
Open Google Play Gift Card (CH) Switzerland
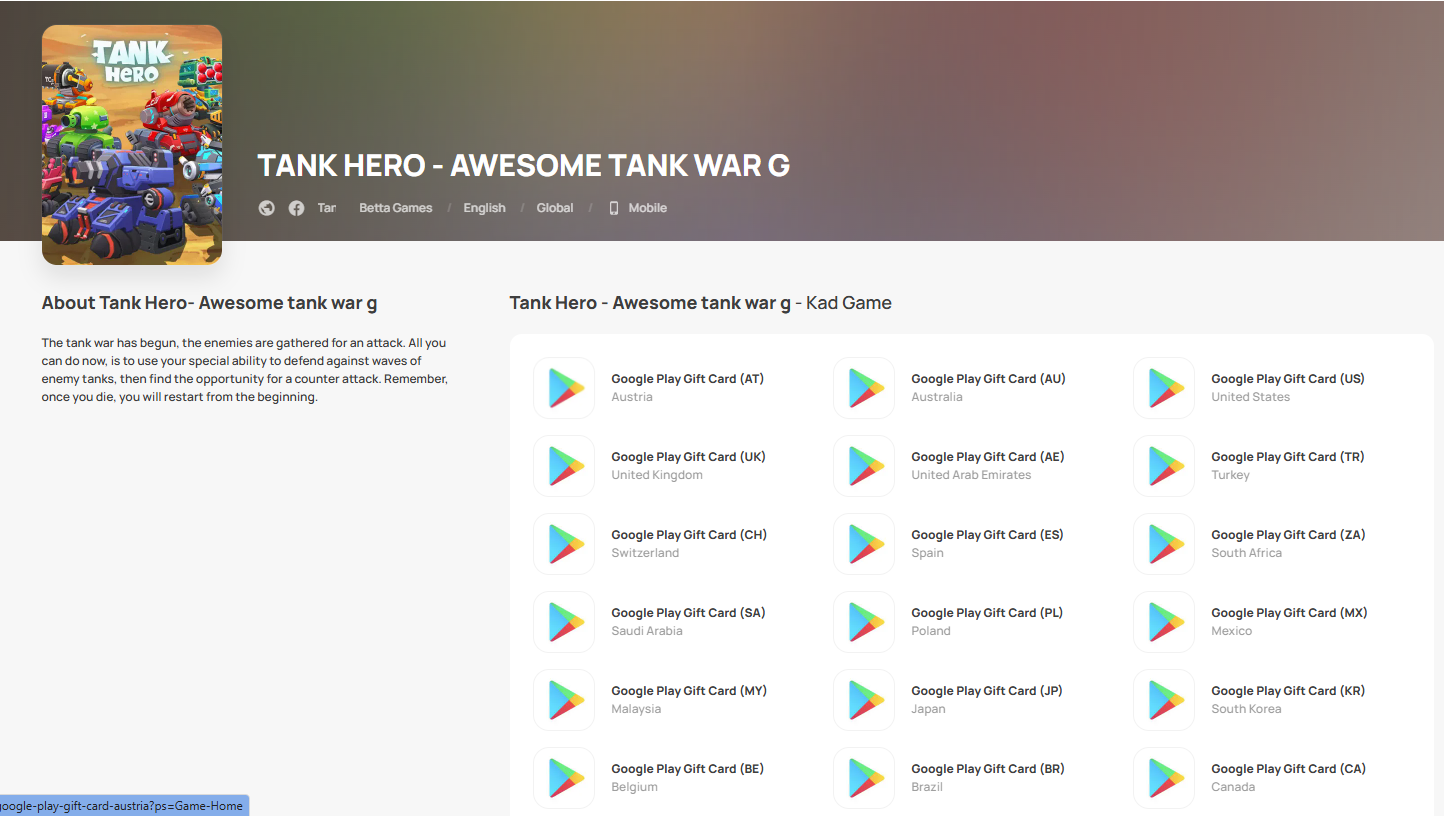tap(689, 543)
